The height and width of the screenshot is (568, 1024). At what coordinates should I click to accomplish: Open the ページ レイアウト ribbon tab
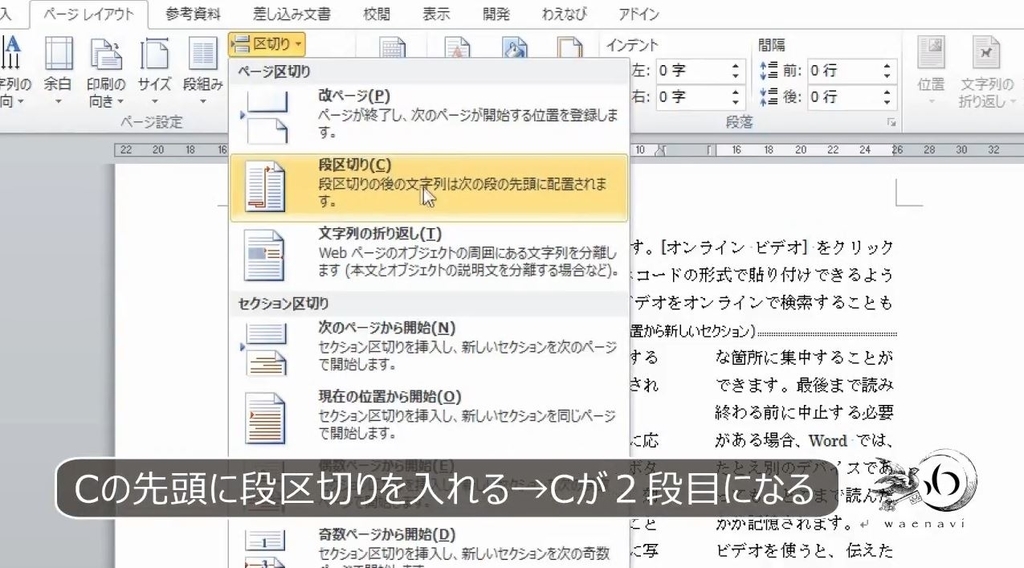point(89,14)
